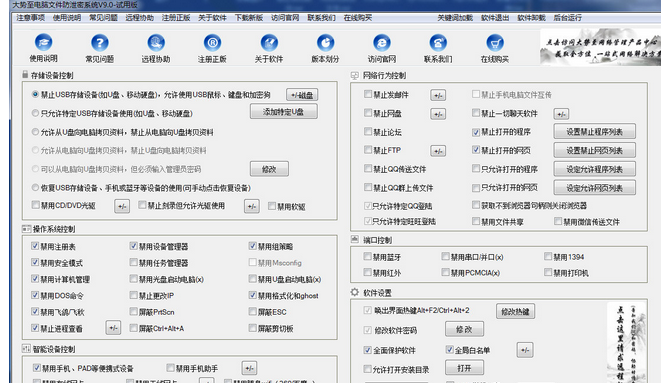This screenshot has height=383, width=661.
Task: Select radio 允许从U盘向电脑拷贝资料
Action: coord(35,132)
